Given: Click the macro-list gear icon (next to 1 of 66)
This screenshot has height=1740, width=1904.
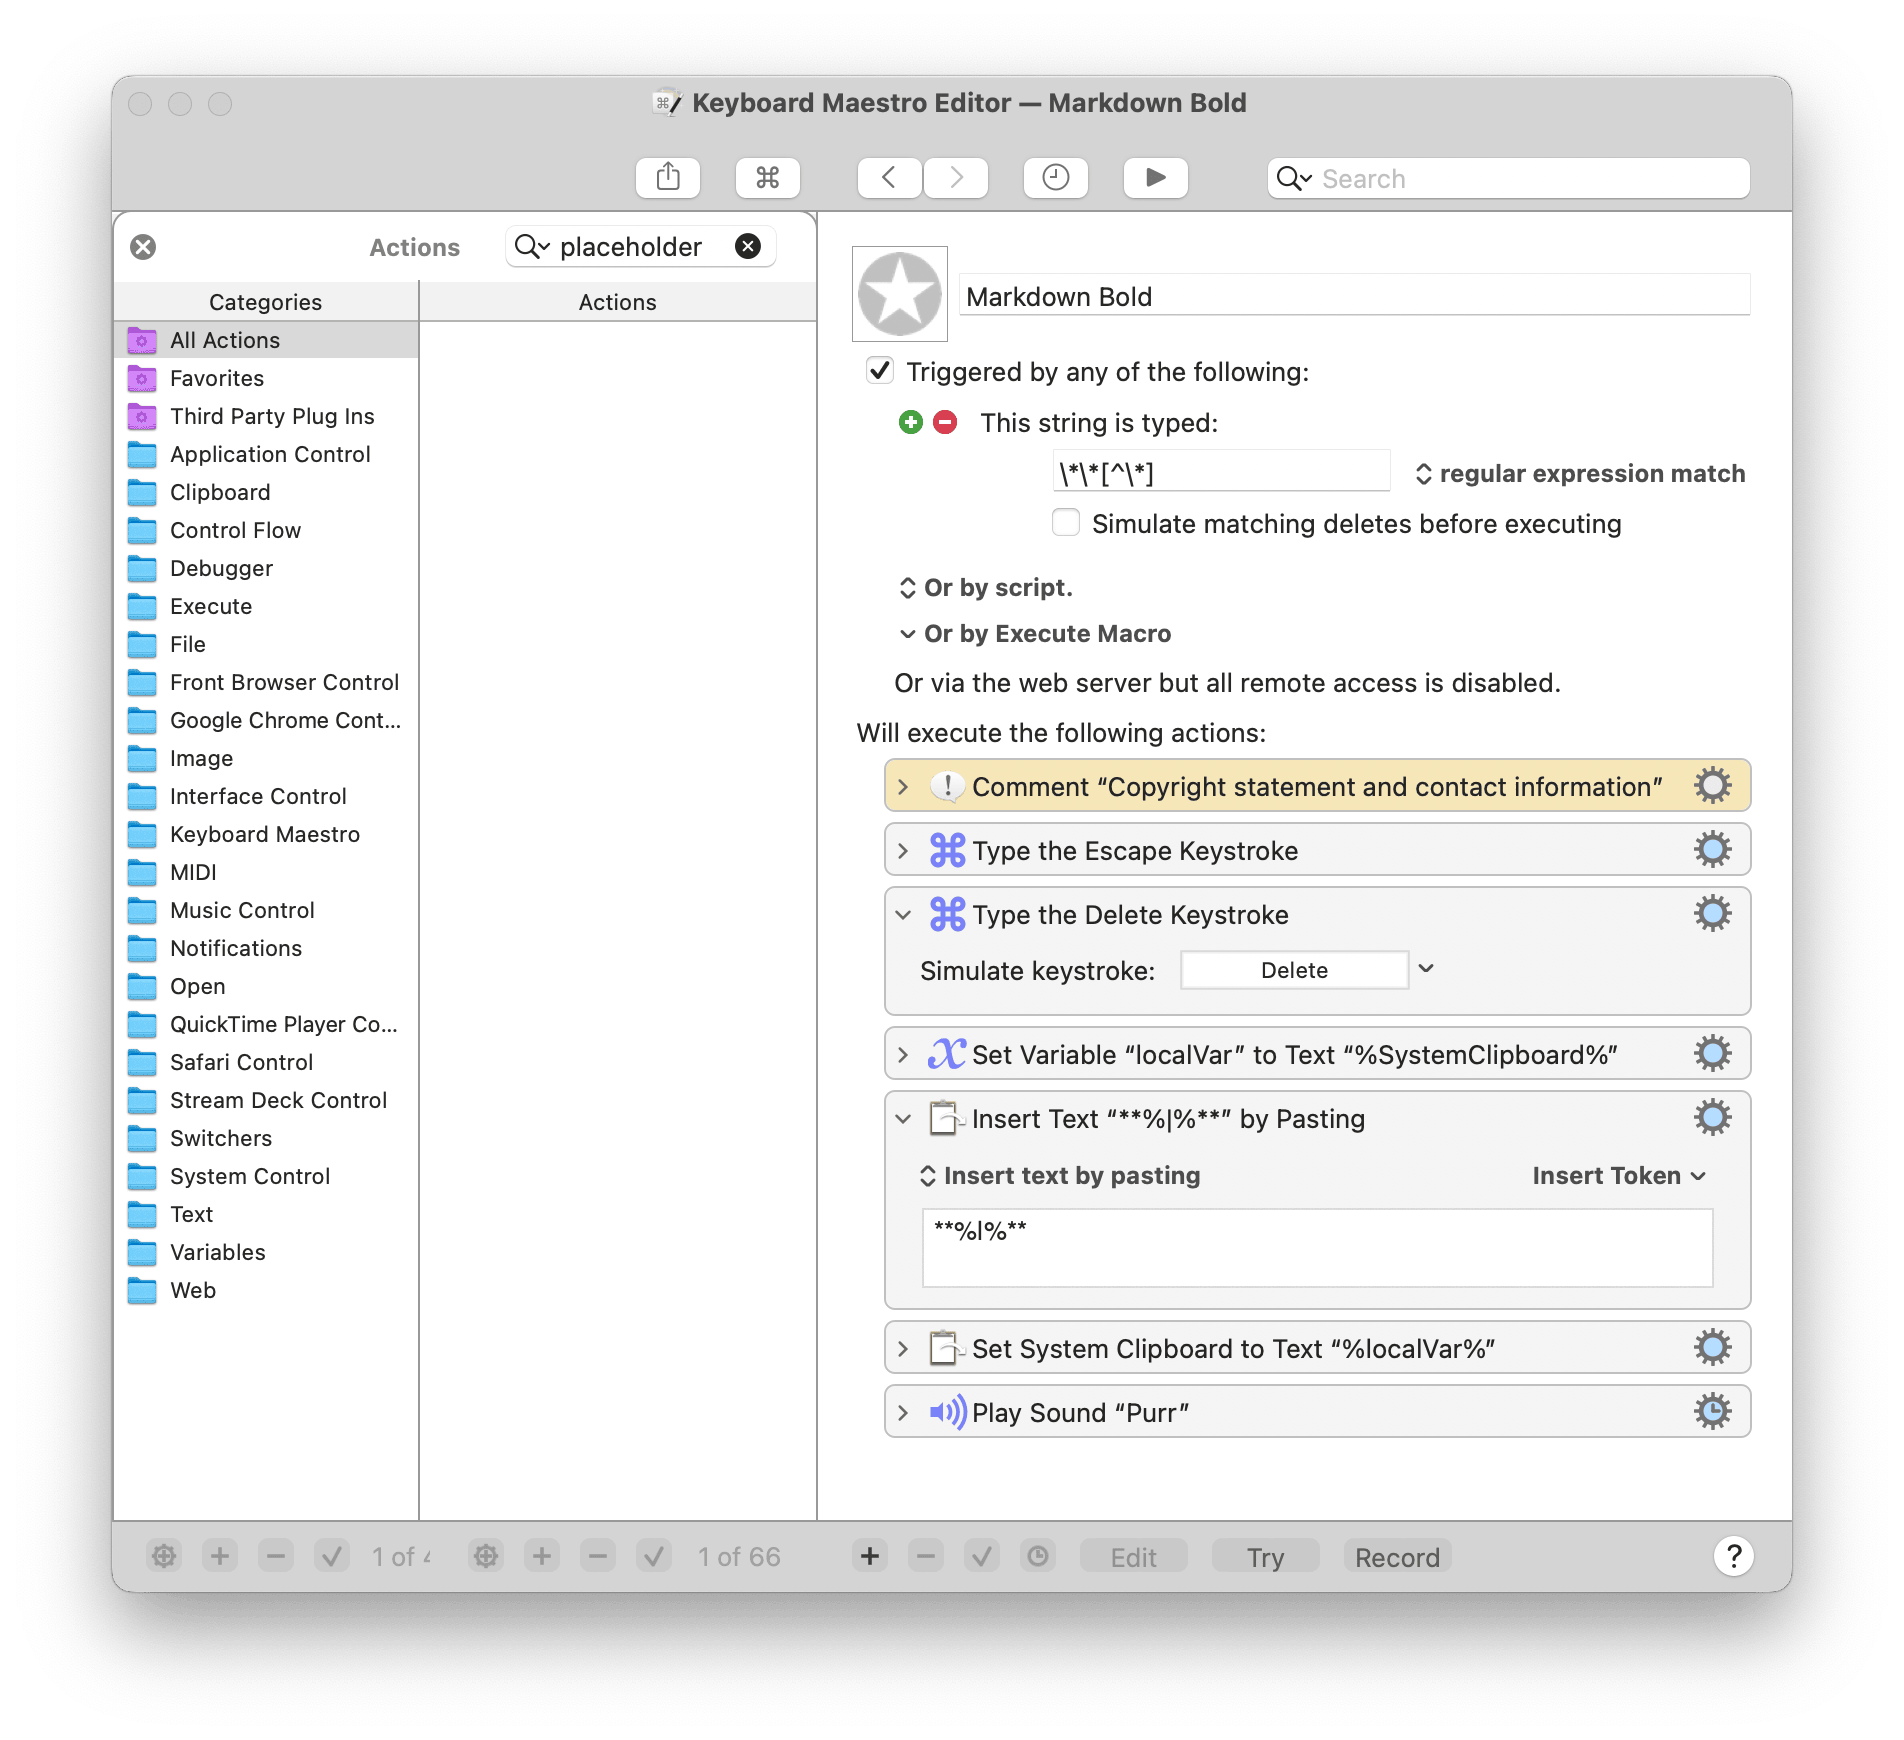Looking at the screenshot, I should (x=486, y=1556).
